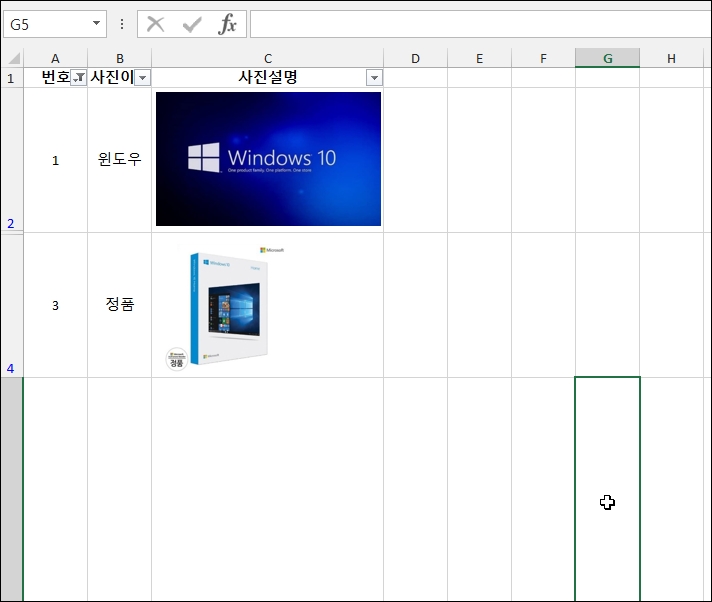Select column D header

(x=415, y=58)
